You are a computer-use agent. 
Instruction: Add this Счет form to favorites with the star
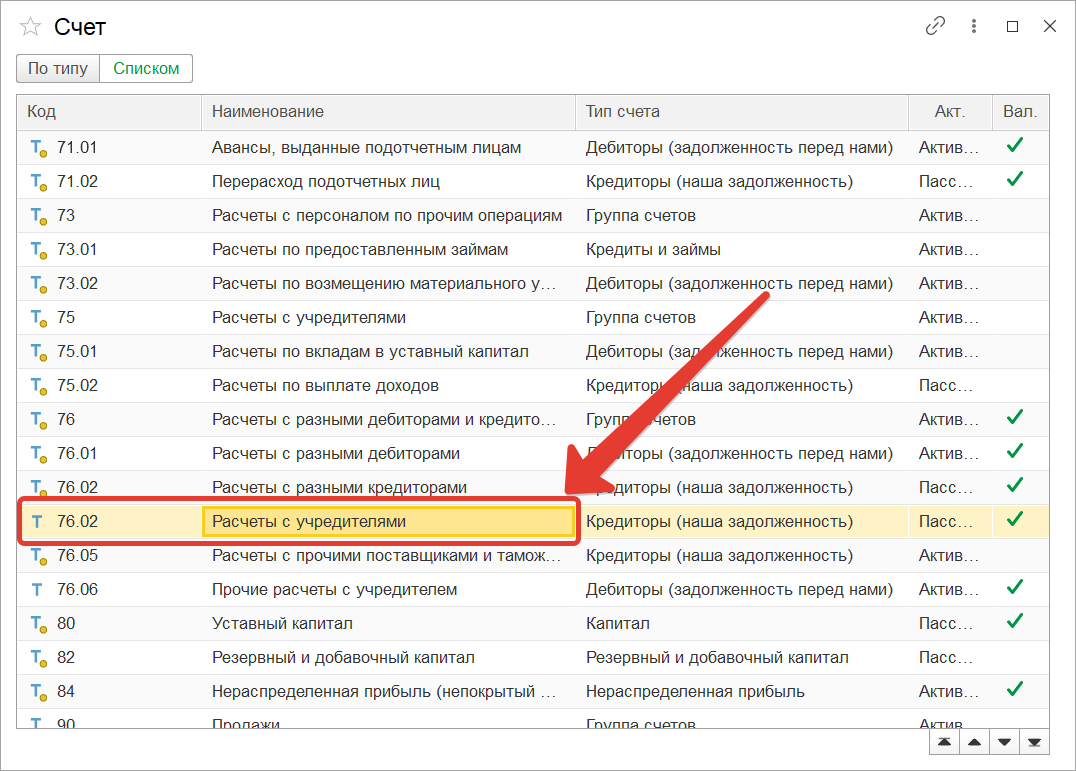[x=31, y=27]
